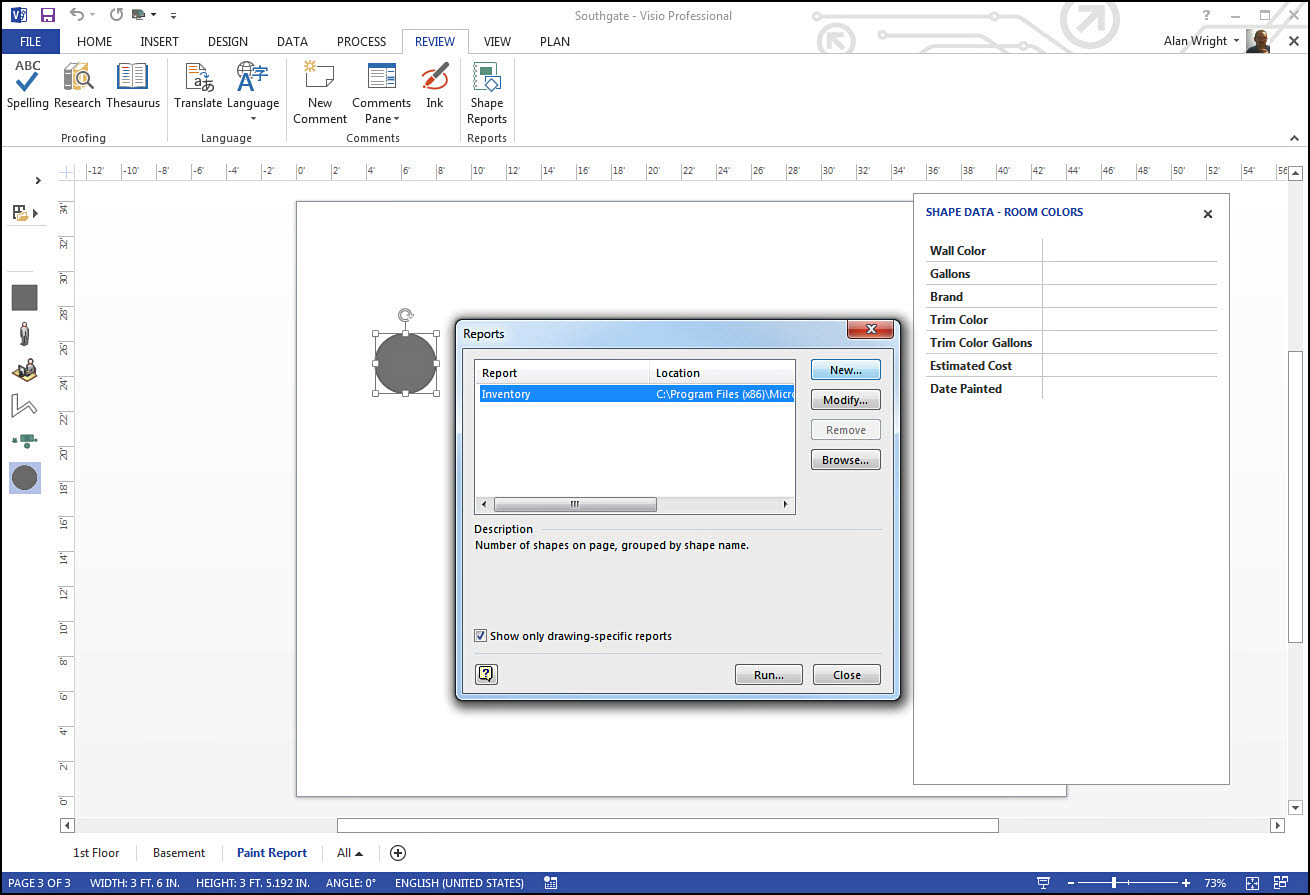Switch to the HOME tab
The image size is (1310, 895).
tap(95, 41)
